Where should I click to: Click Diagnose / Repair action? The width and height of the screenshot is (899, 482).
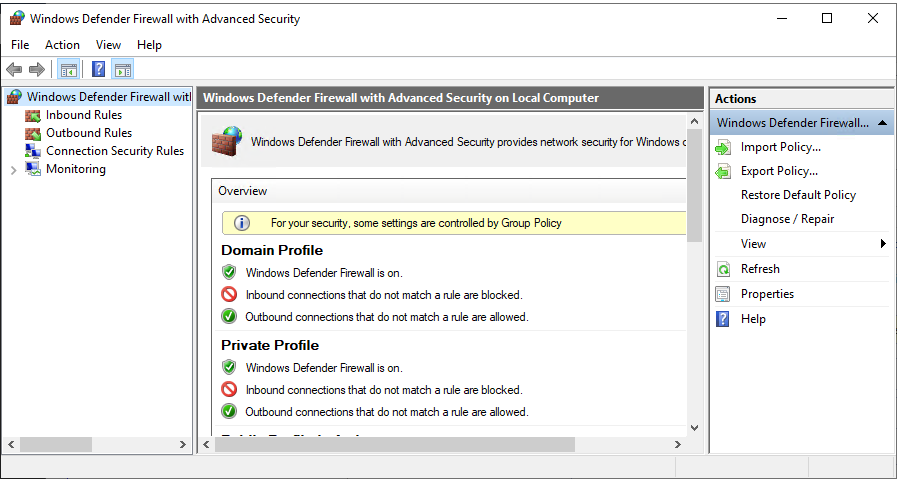[787, 219]
